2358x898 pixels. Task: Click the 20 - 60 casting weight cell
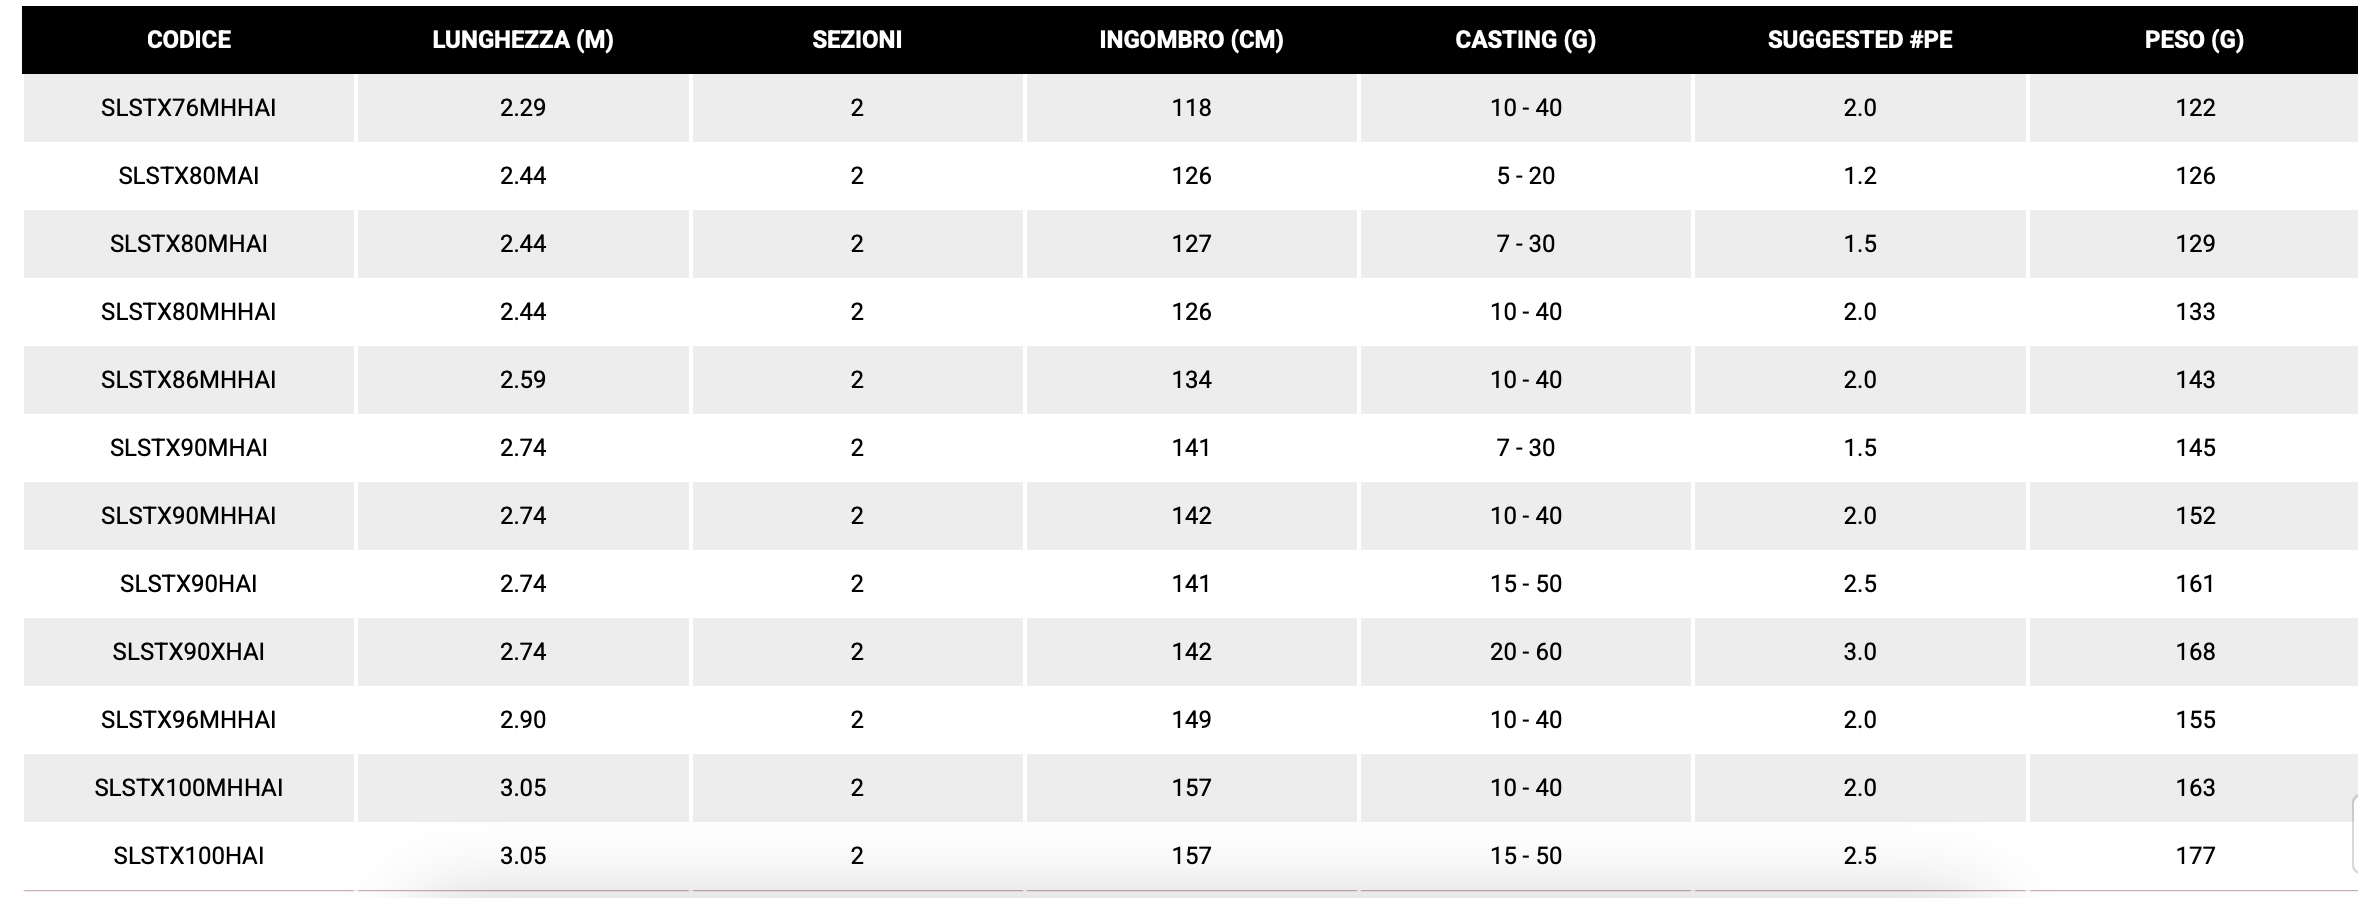click(1525, 652)
